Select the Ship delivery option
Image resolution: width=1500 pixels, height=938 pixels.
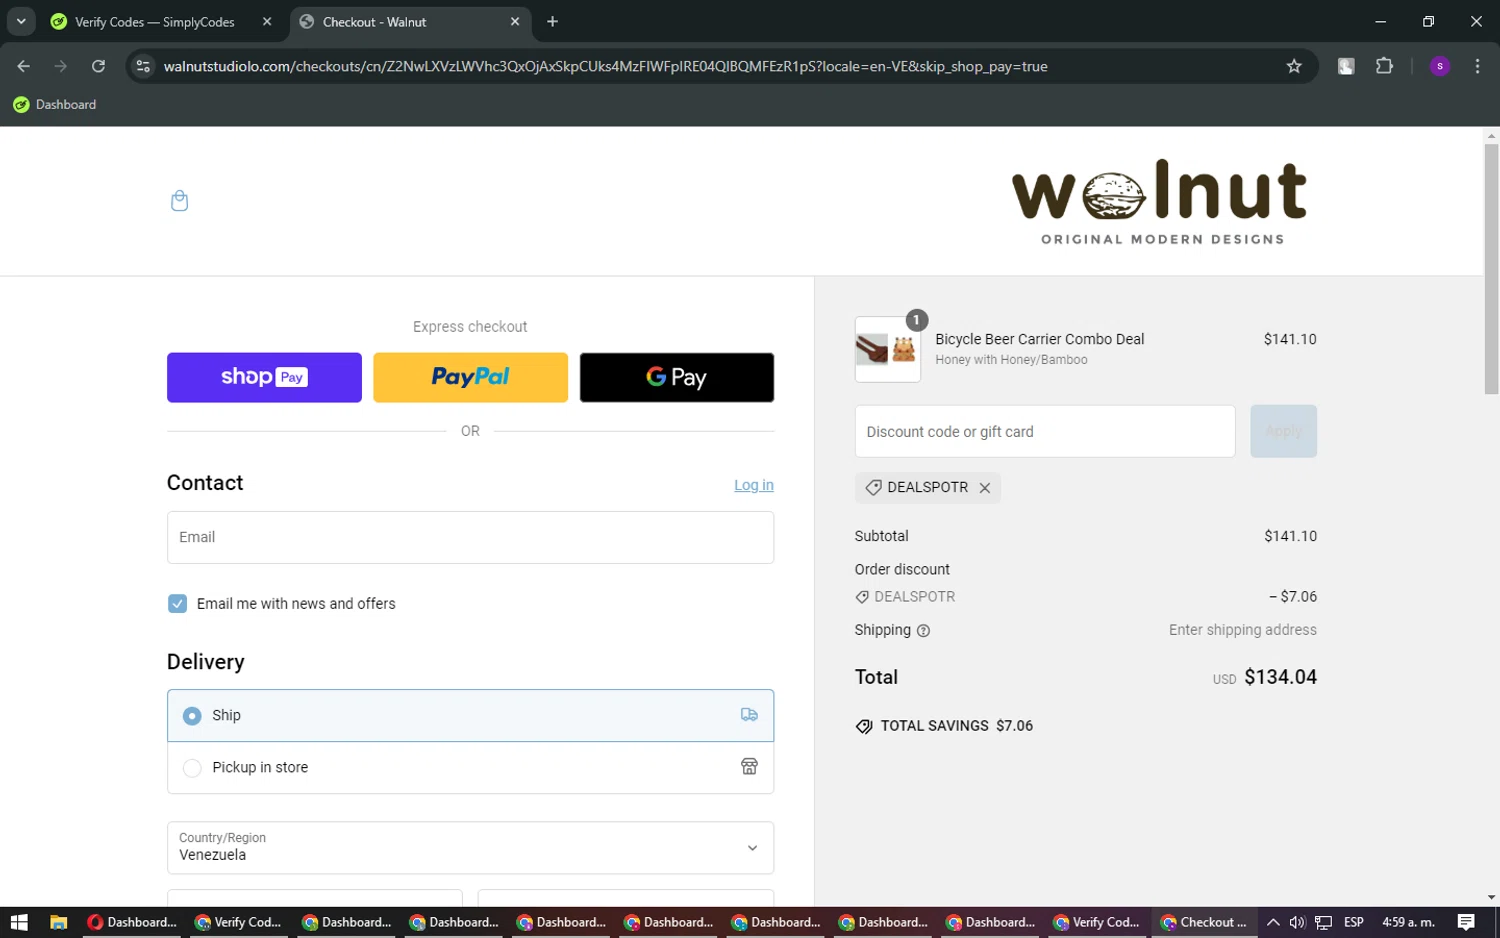[470, 715]
